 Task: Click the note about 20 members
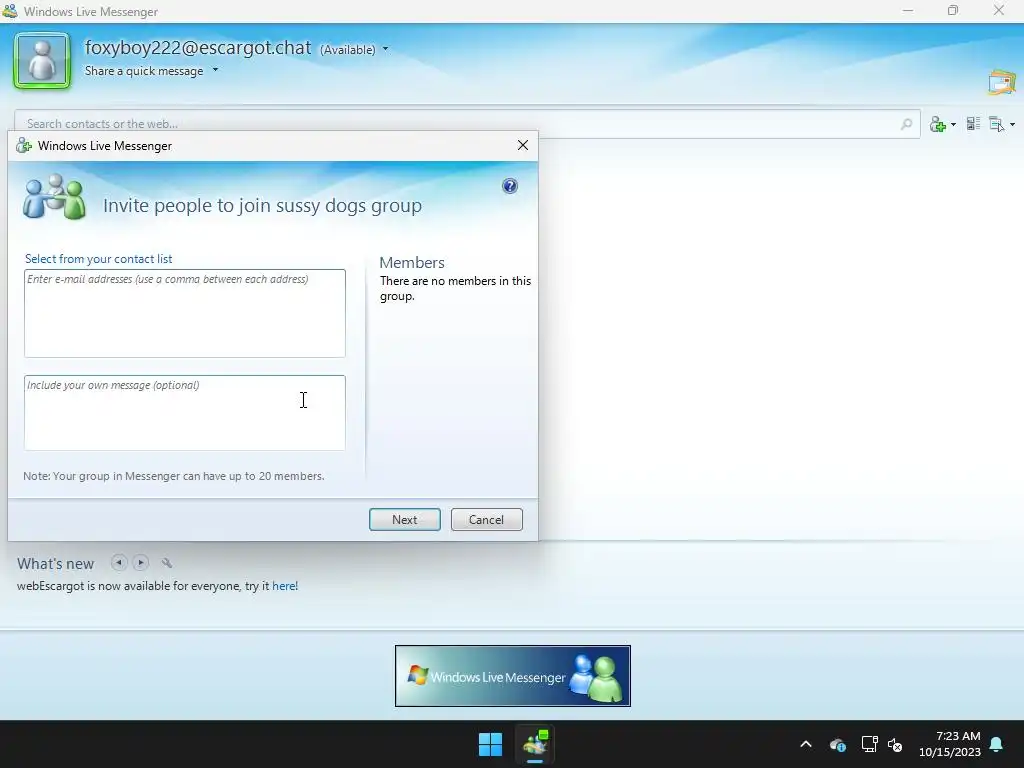(174, 476)
